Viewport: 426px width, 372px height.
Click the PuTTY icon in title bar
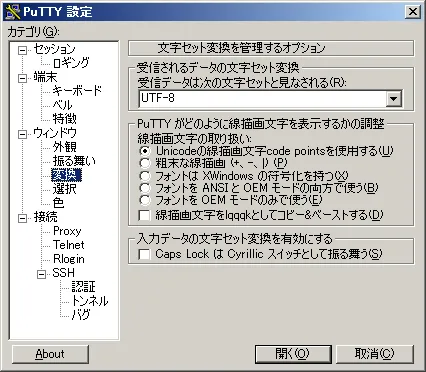[x=13, y=12]
